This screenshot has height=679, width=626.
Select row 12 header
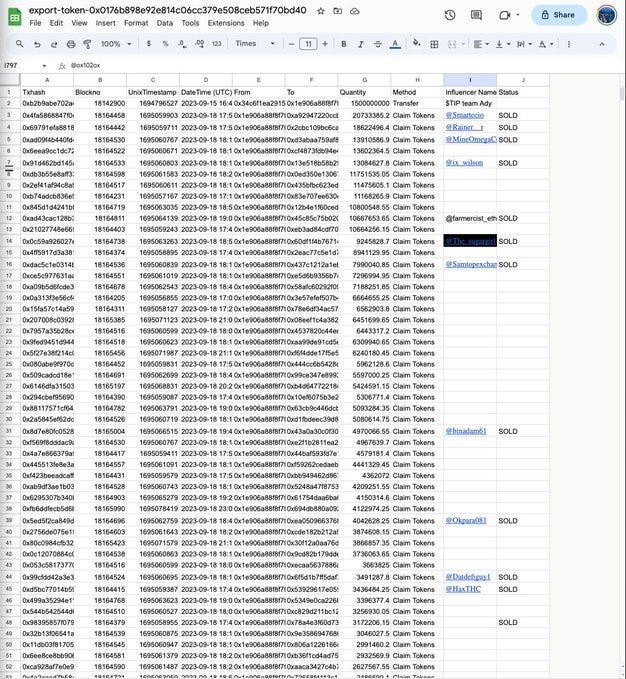pos(9,218)
